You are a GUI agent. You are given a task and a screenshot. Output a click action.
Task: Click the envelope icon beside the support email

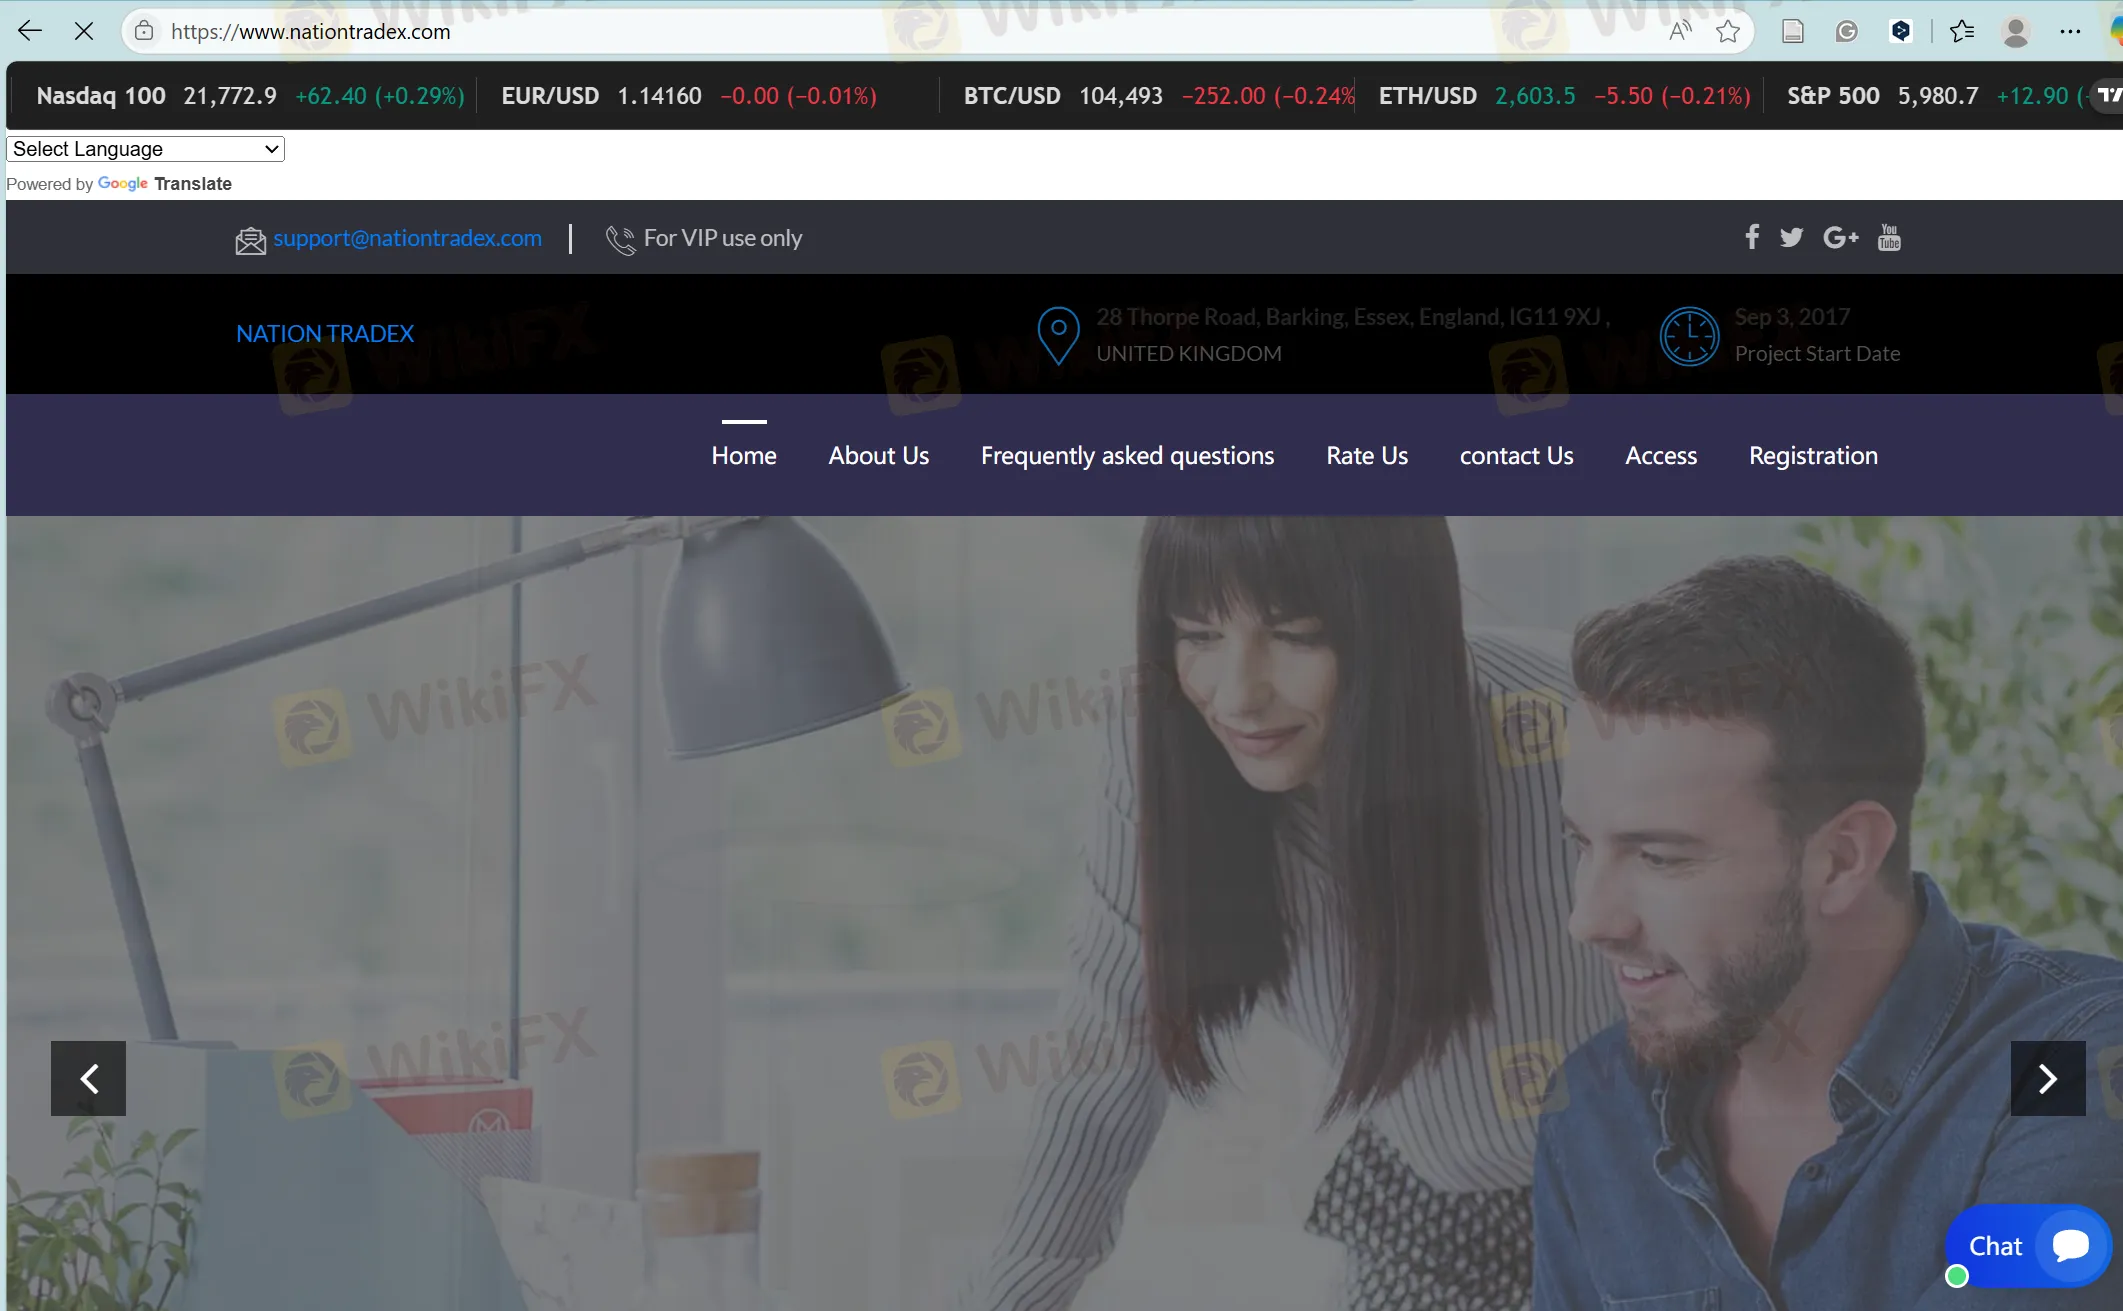pos(249,239)
